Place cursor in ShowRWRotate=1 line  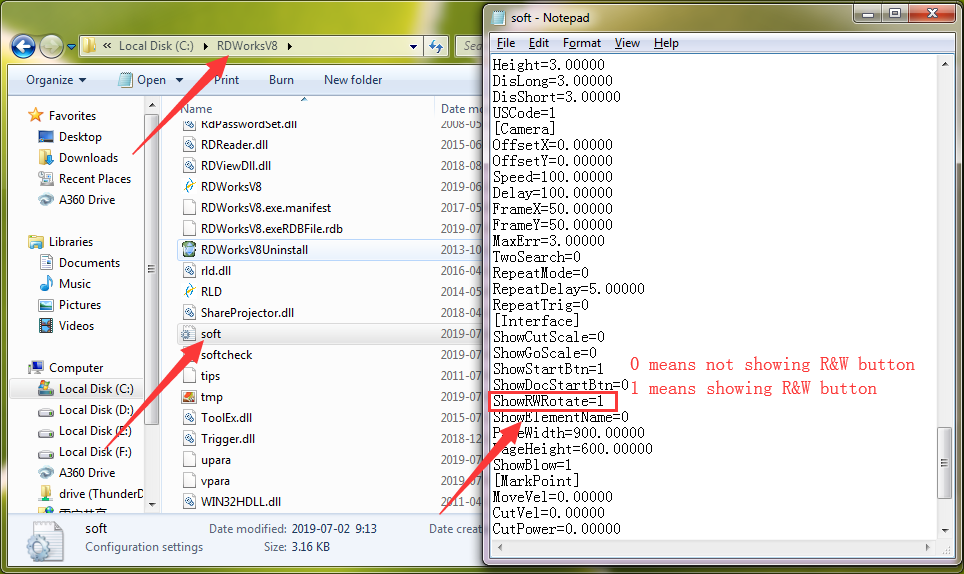pos(548,401)
